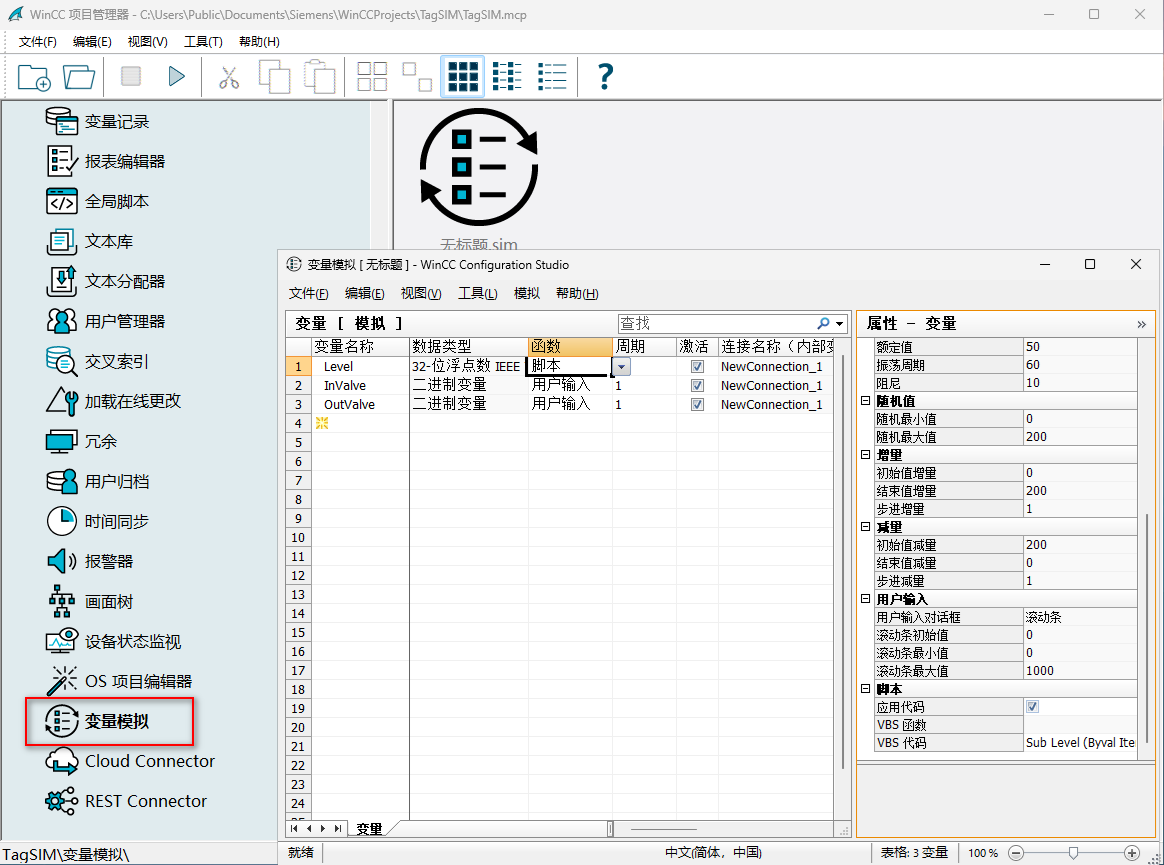This screenshot has width=1164, height=865.
Task: Open the 变量模拟 simulator from the sidebar
Action: (x=108, y=720)
